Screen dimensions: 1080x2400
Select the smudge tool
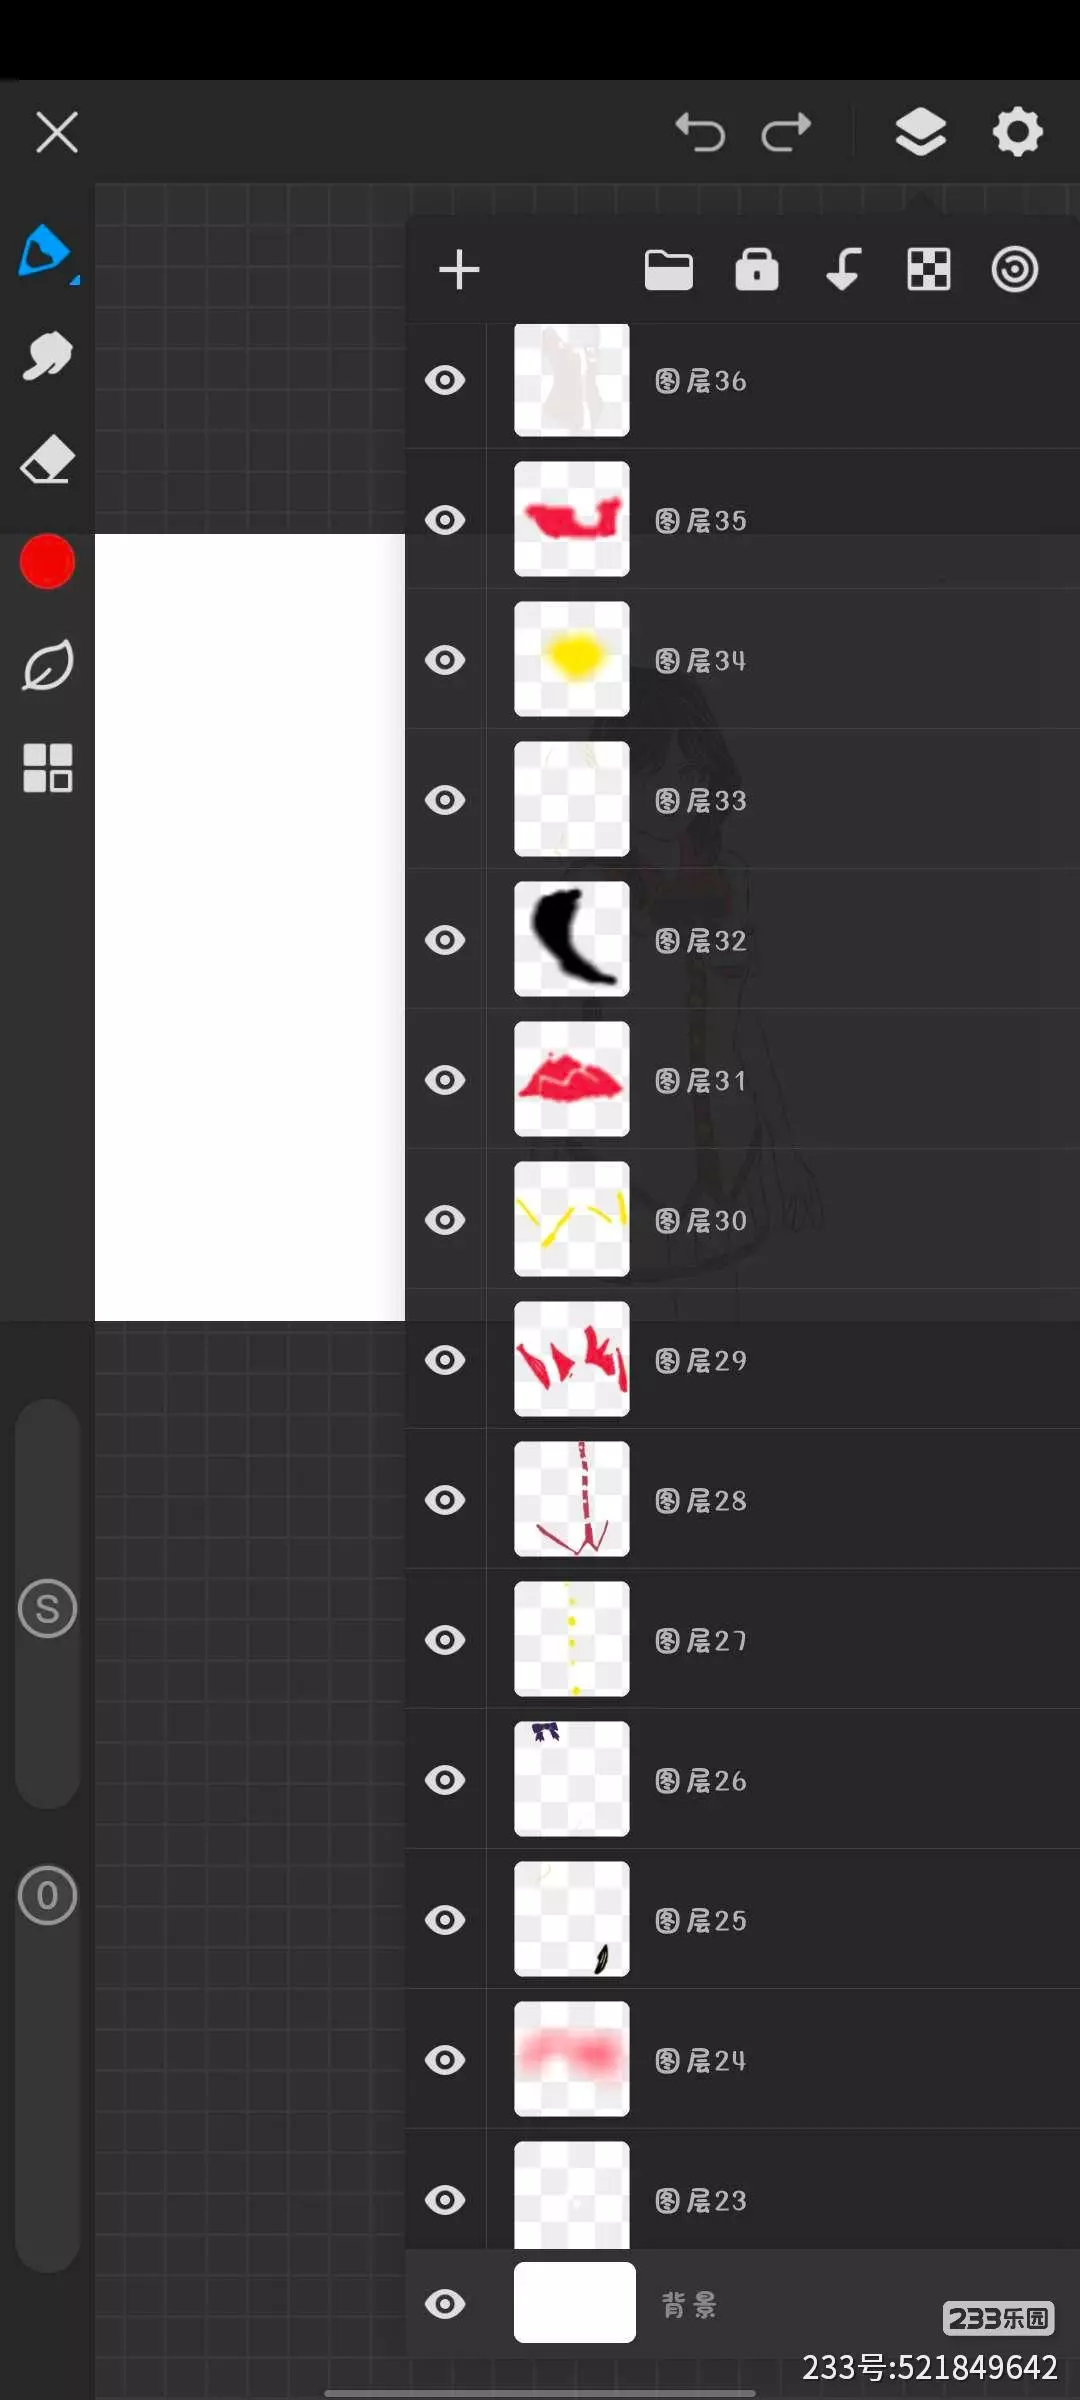pos(47,356)
